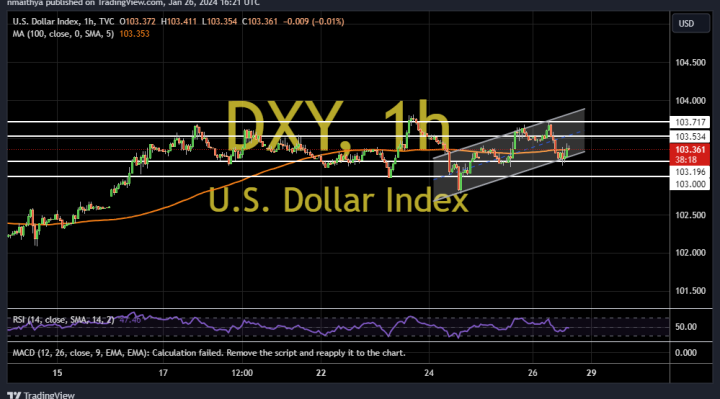Click the RSI (14, close, SMA, 14, 2) legend
This screenshot has width=720, height=399.
pyautogui.click(x=63, y=320)
